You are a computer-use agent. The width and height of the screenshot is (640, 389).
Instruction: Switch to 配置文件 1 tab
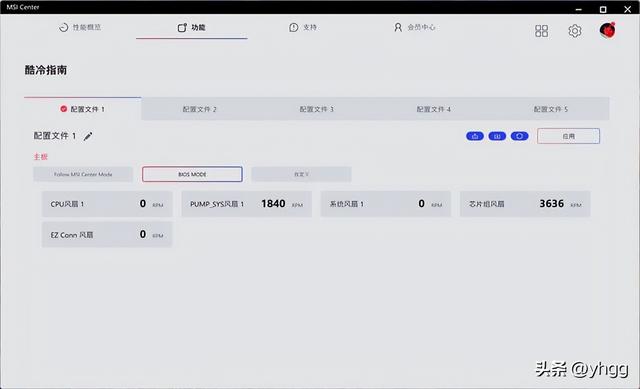[82, 109]
